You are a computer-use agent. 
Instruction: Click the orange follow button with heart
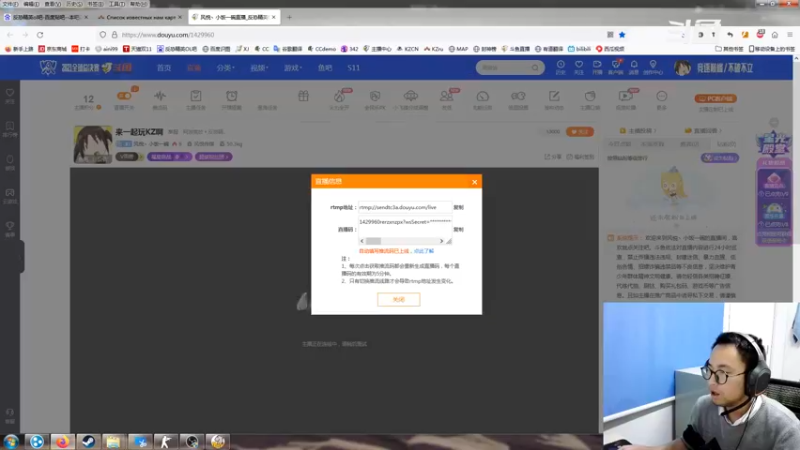[x=580, y=132]
